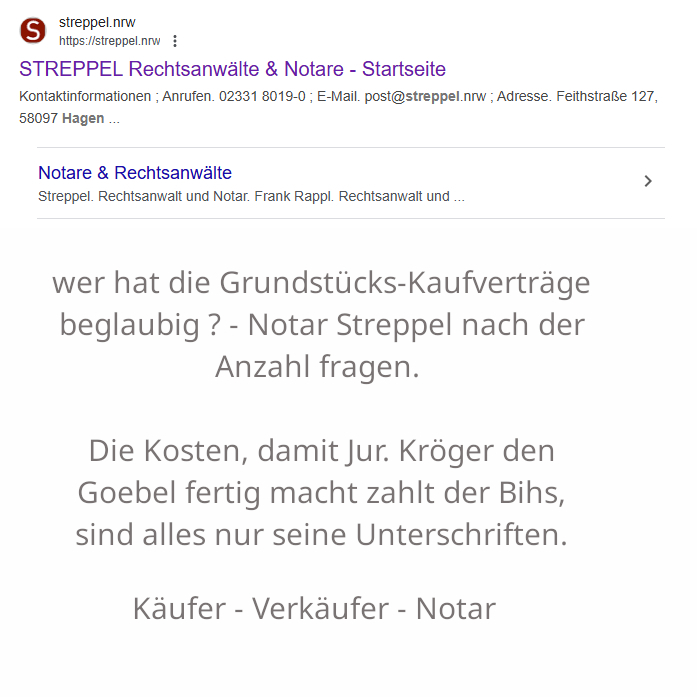This screenshot has width=697, height=697.
Task: Open the three-dot result options menu
Action: 175,41
